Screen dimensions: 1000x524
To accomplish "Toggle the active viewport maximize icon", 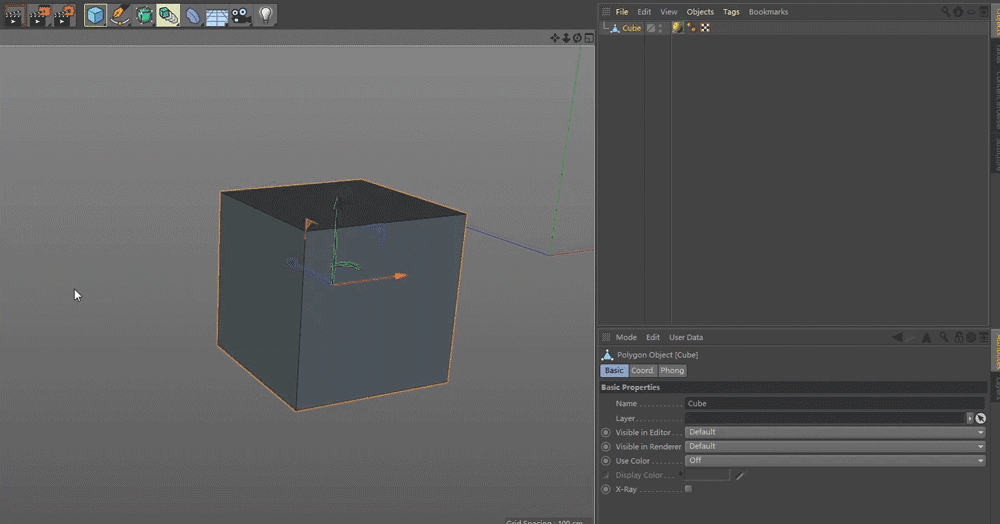I will [x=589, y=38].
